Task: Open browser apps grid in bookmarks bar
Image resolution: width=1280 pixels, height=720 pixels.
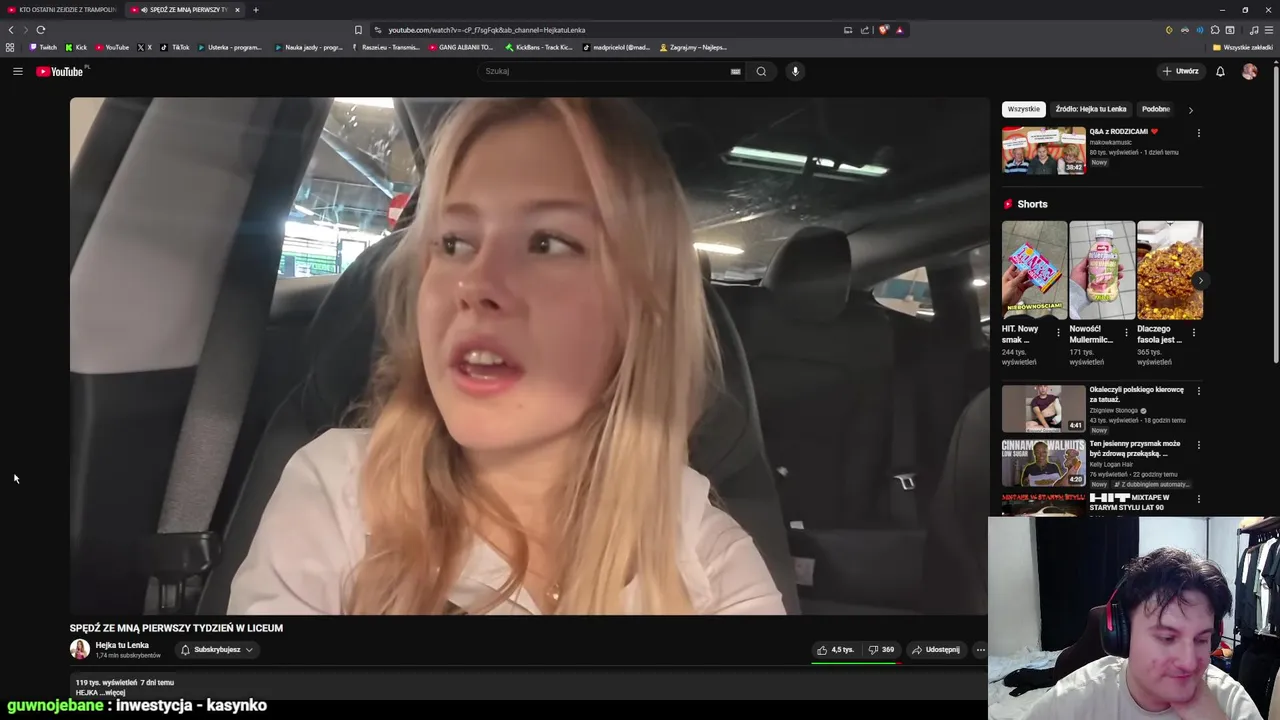Action: 10,47
